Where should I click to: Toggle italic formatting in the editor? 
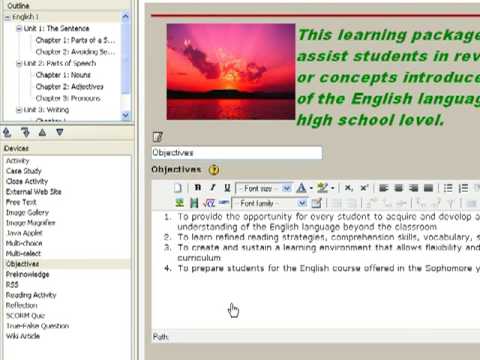[213, 188]
